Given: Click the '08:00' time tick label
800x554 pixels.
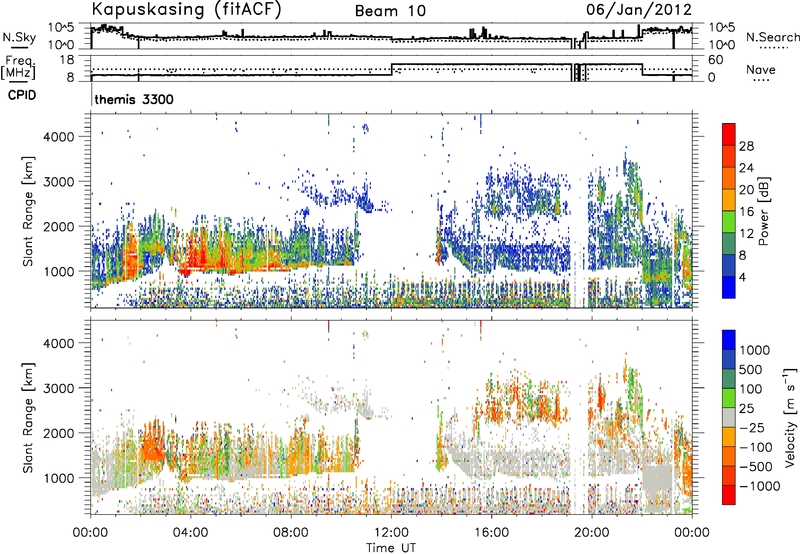Looking at the screenshot, I should click(291, 533).
